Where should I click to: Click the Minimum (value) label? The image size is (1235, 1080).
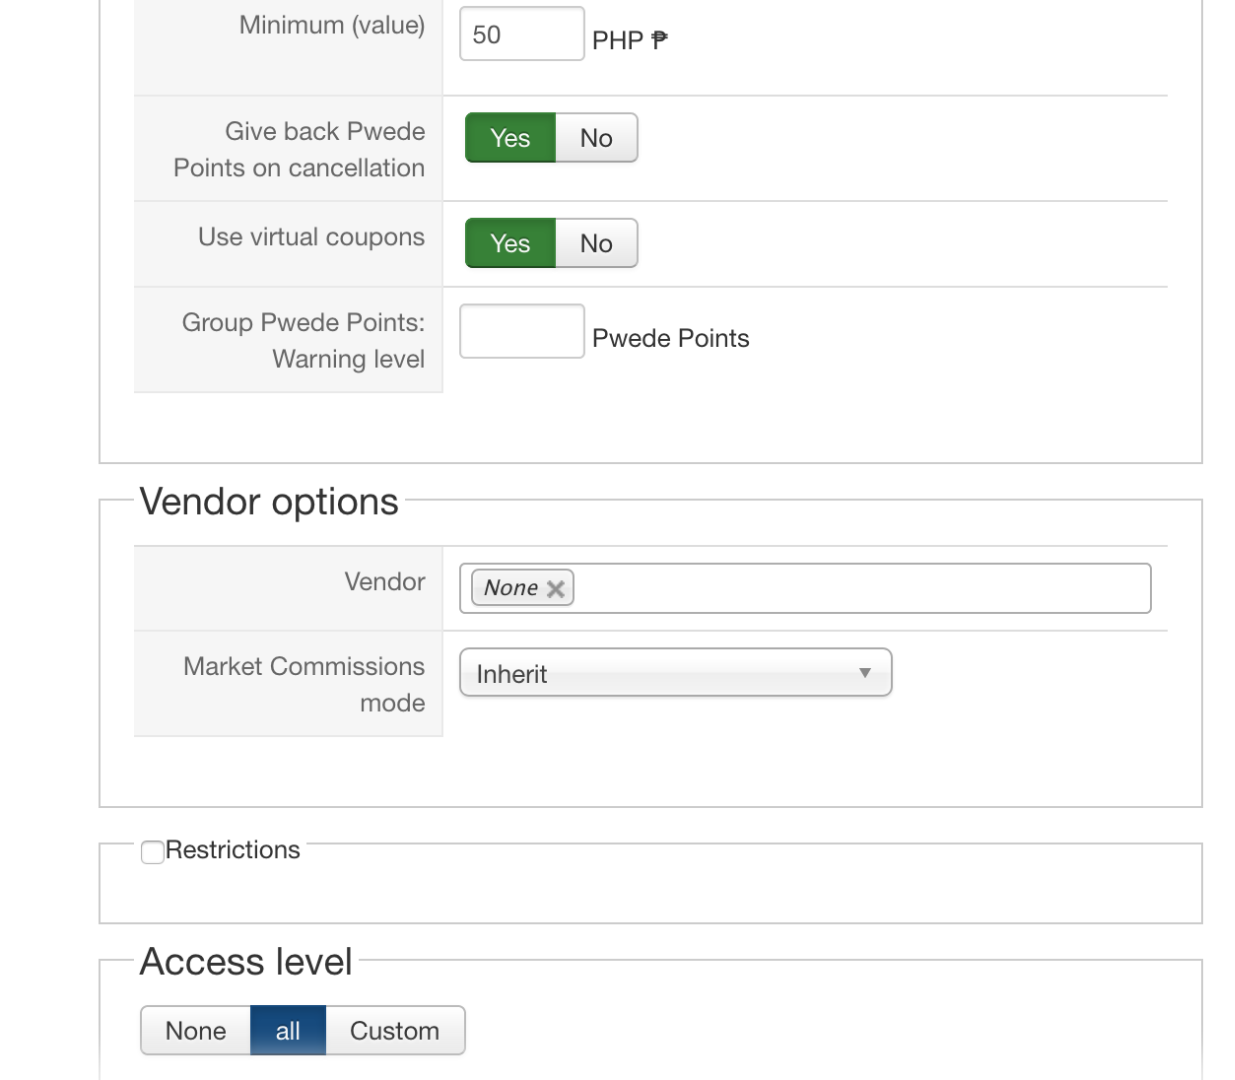click(x=331, y=25)
